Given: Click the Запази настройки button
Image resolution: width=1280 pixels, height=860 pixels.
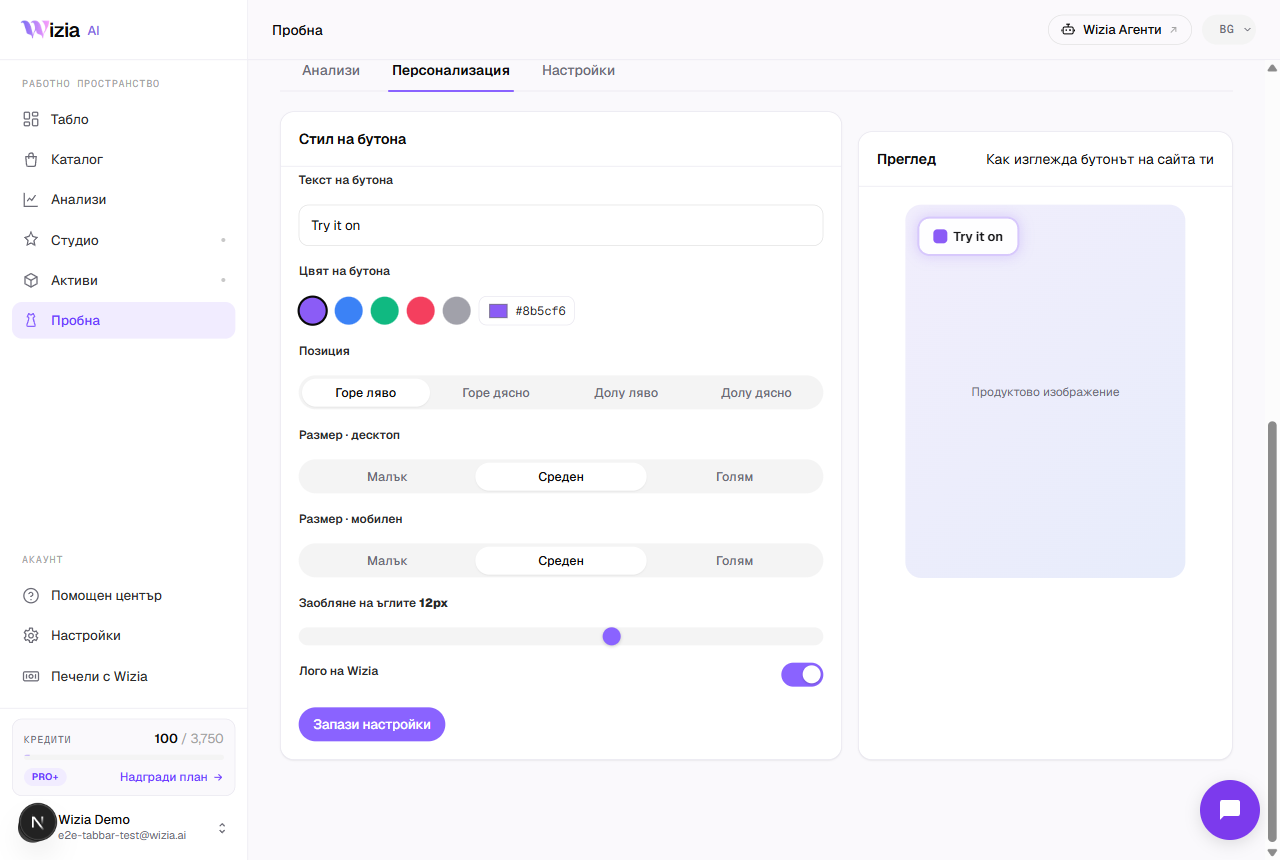Looking at the screenshot, I should [x=372, y=724].
